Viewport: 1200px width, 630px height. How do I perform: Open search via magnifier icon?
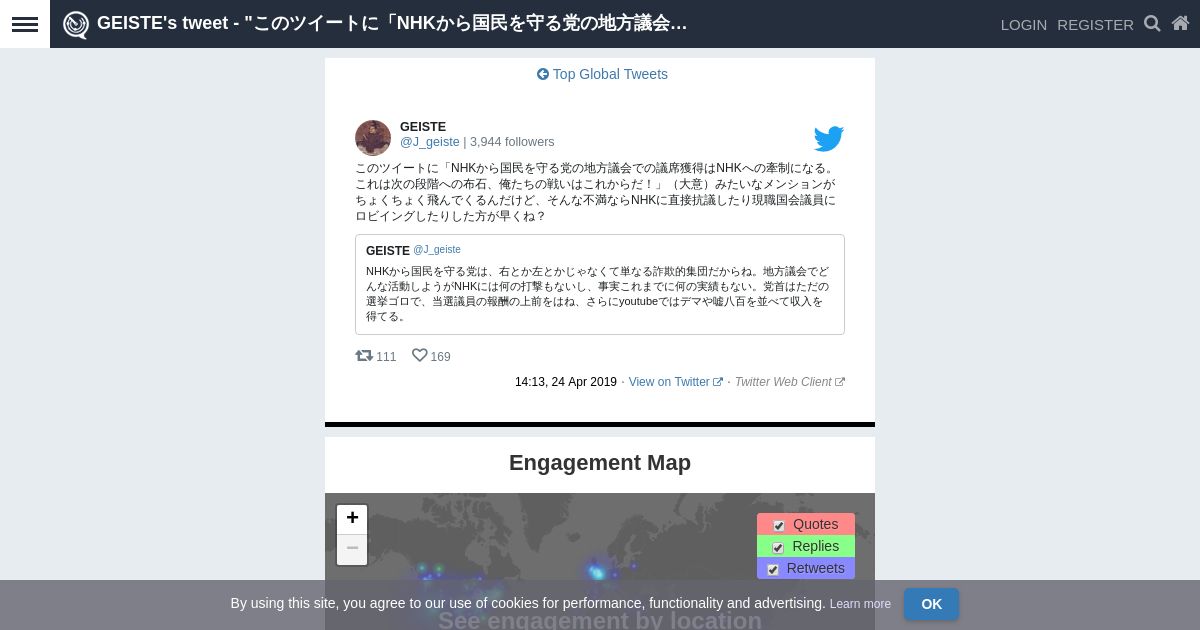pos(1152,24)
